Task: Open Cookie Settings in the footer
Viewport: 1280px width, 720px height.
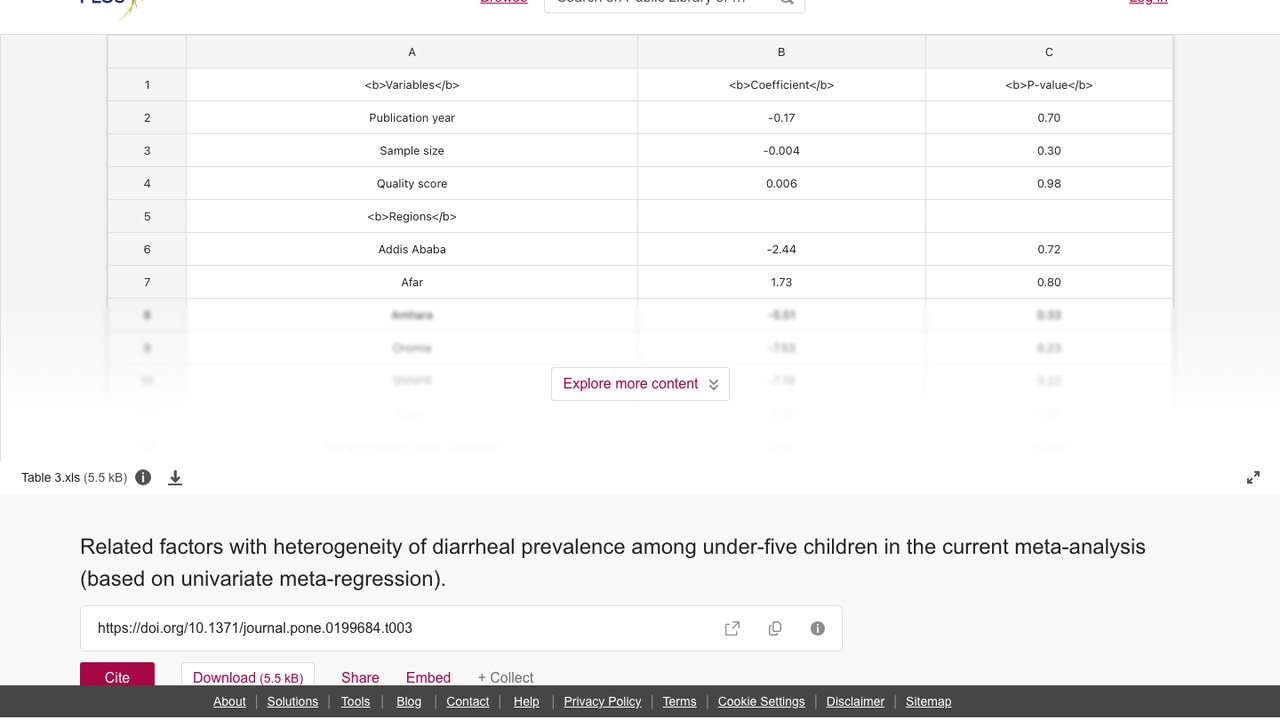Action: tap(761, 702)
